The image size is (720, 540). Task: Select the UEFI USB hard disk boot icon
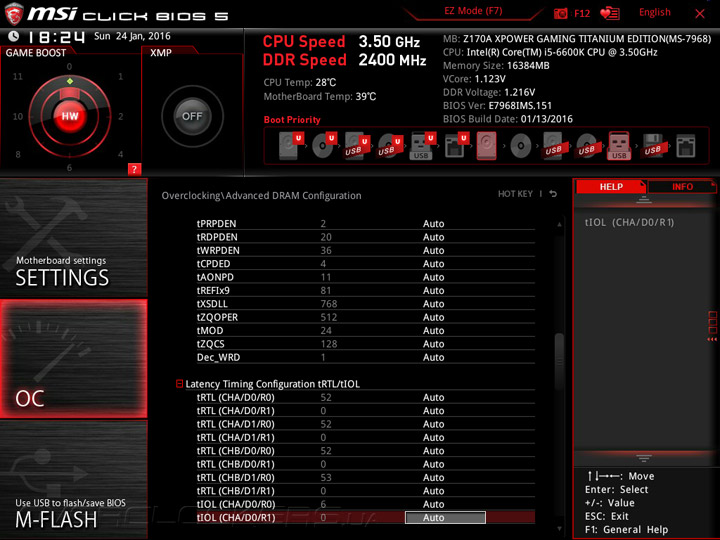pos(357,146)
